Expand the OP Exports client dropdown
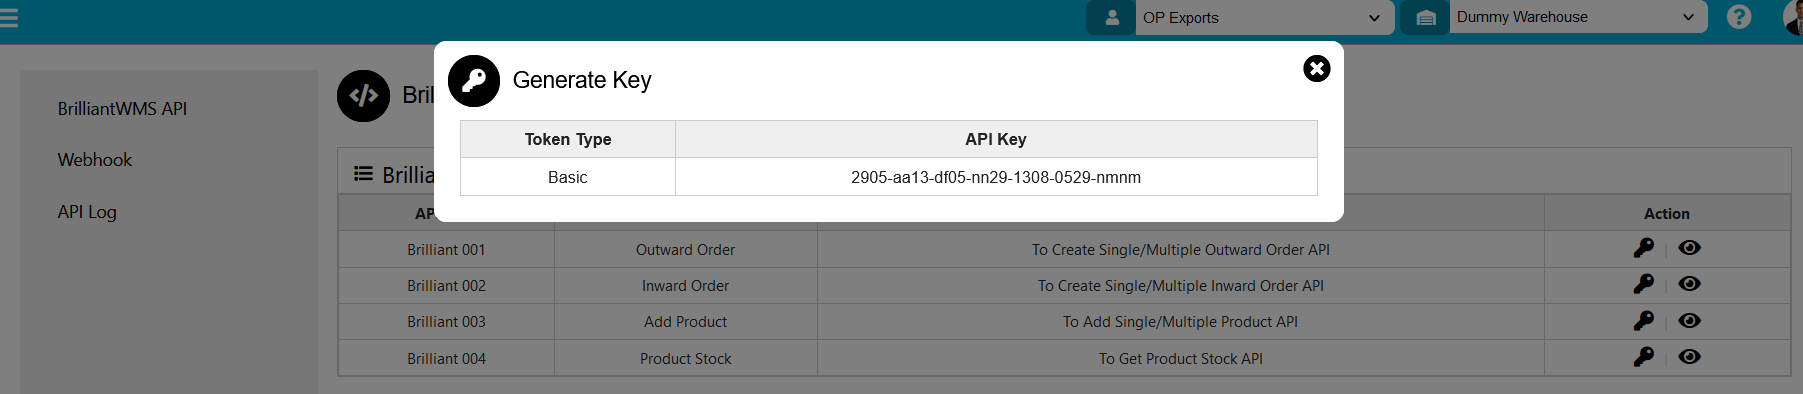This screenshot has height=394, width=1803. point(1265,17)
